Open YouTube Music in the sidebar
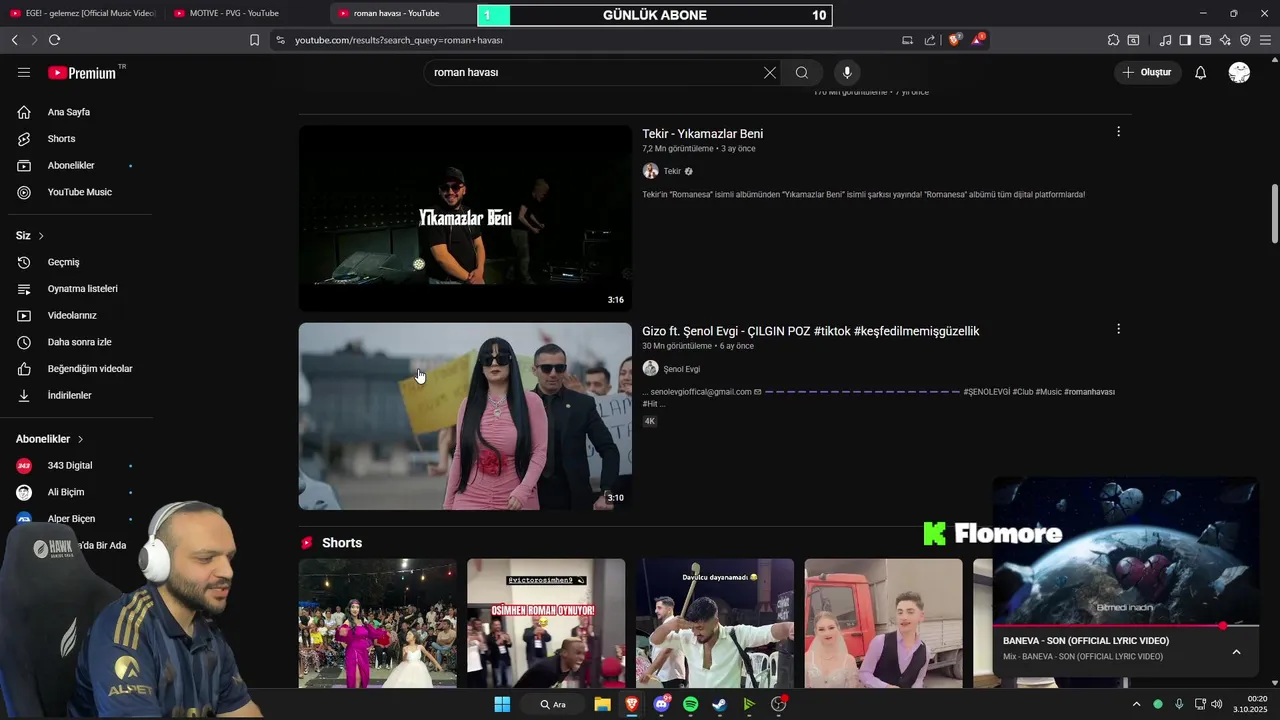The image size is (1280, 720). pos(80,192)
